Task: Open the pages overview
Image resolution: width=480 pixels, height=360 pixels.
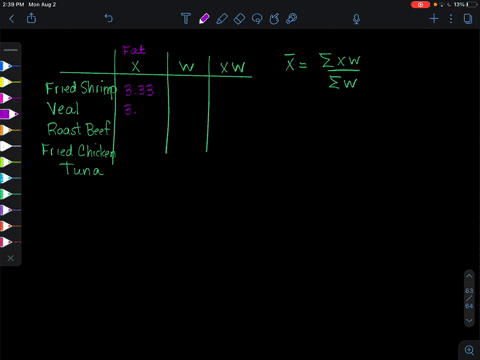Action: (x=468, y=19)
